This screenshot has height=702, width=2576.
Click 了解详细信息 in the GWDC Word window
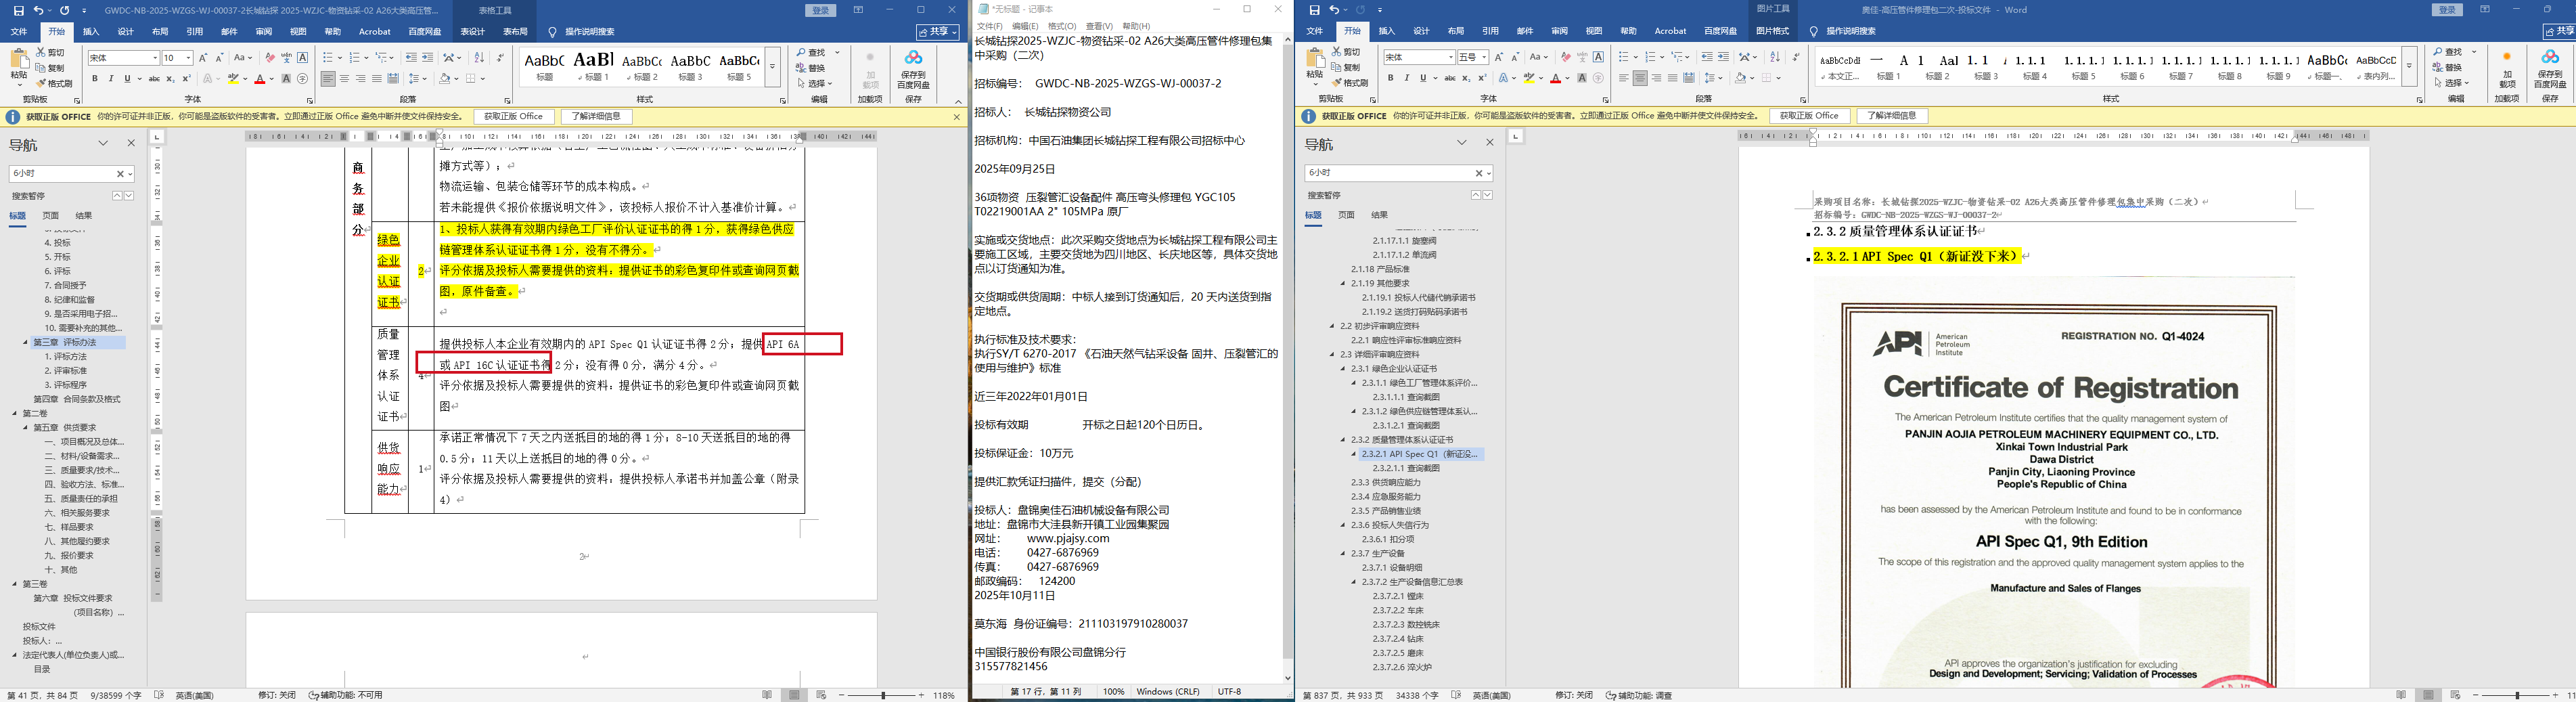point(597,117)
